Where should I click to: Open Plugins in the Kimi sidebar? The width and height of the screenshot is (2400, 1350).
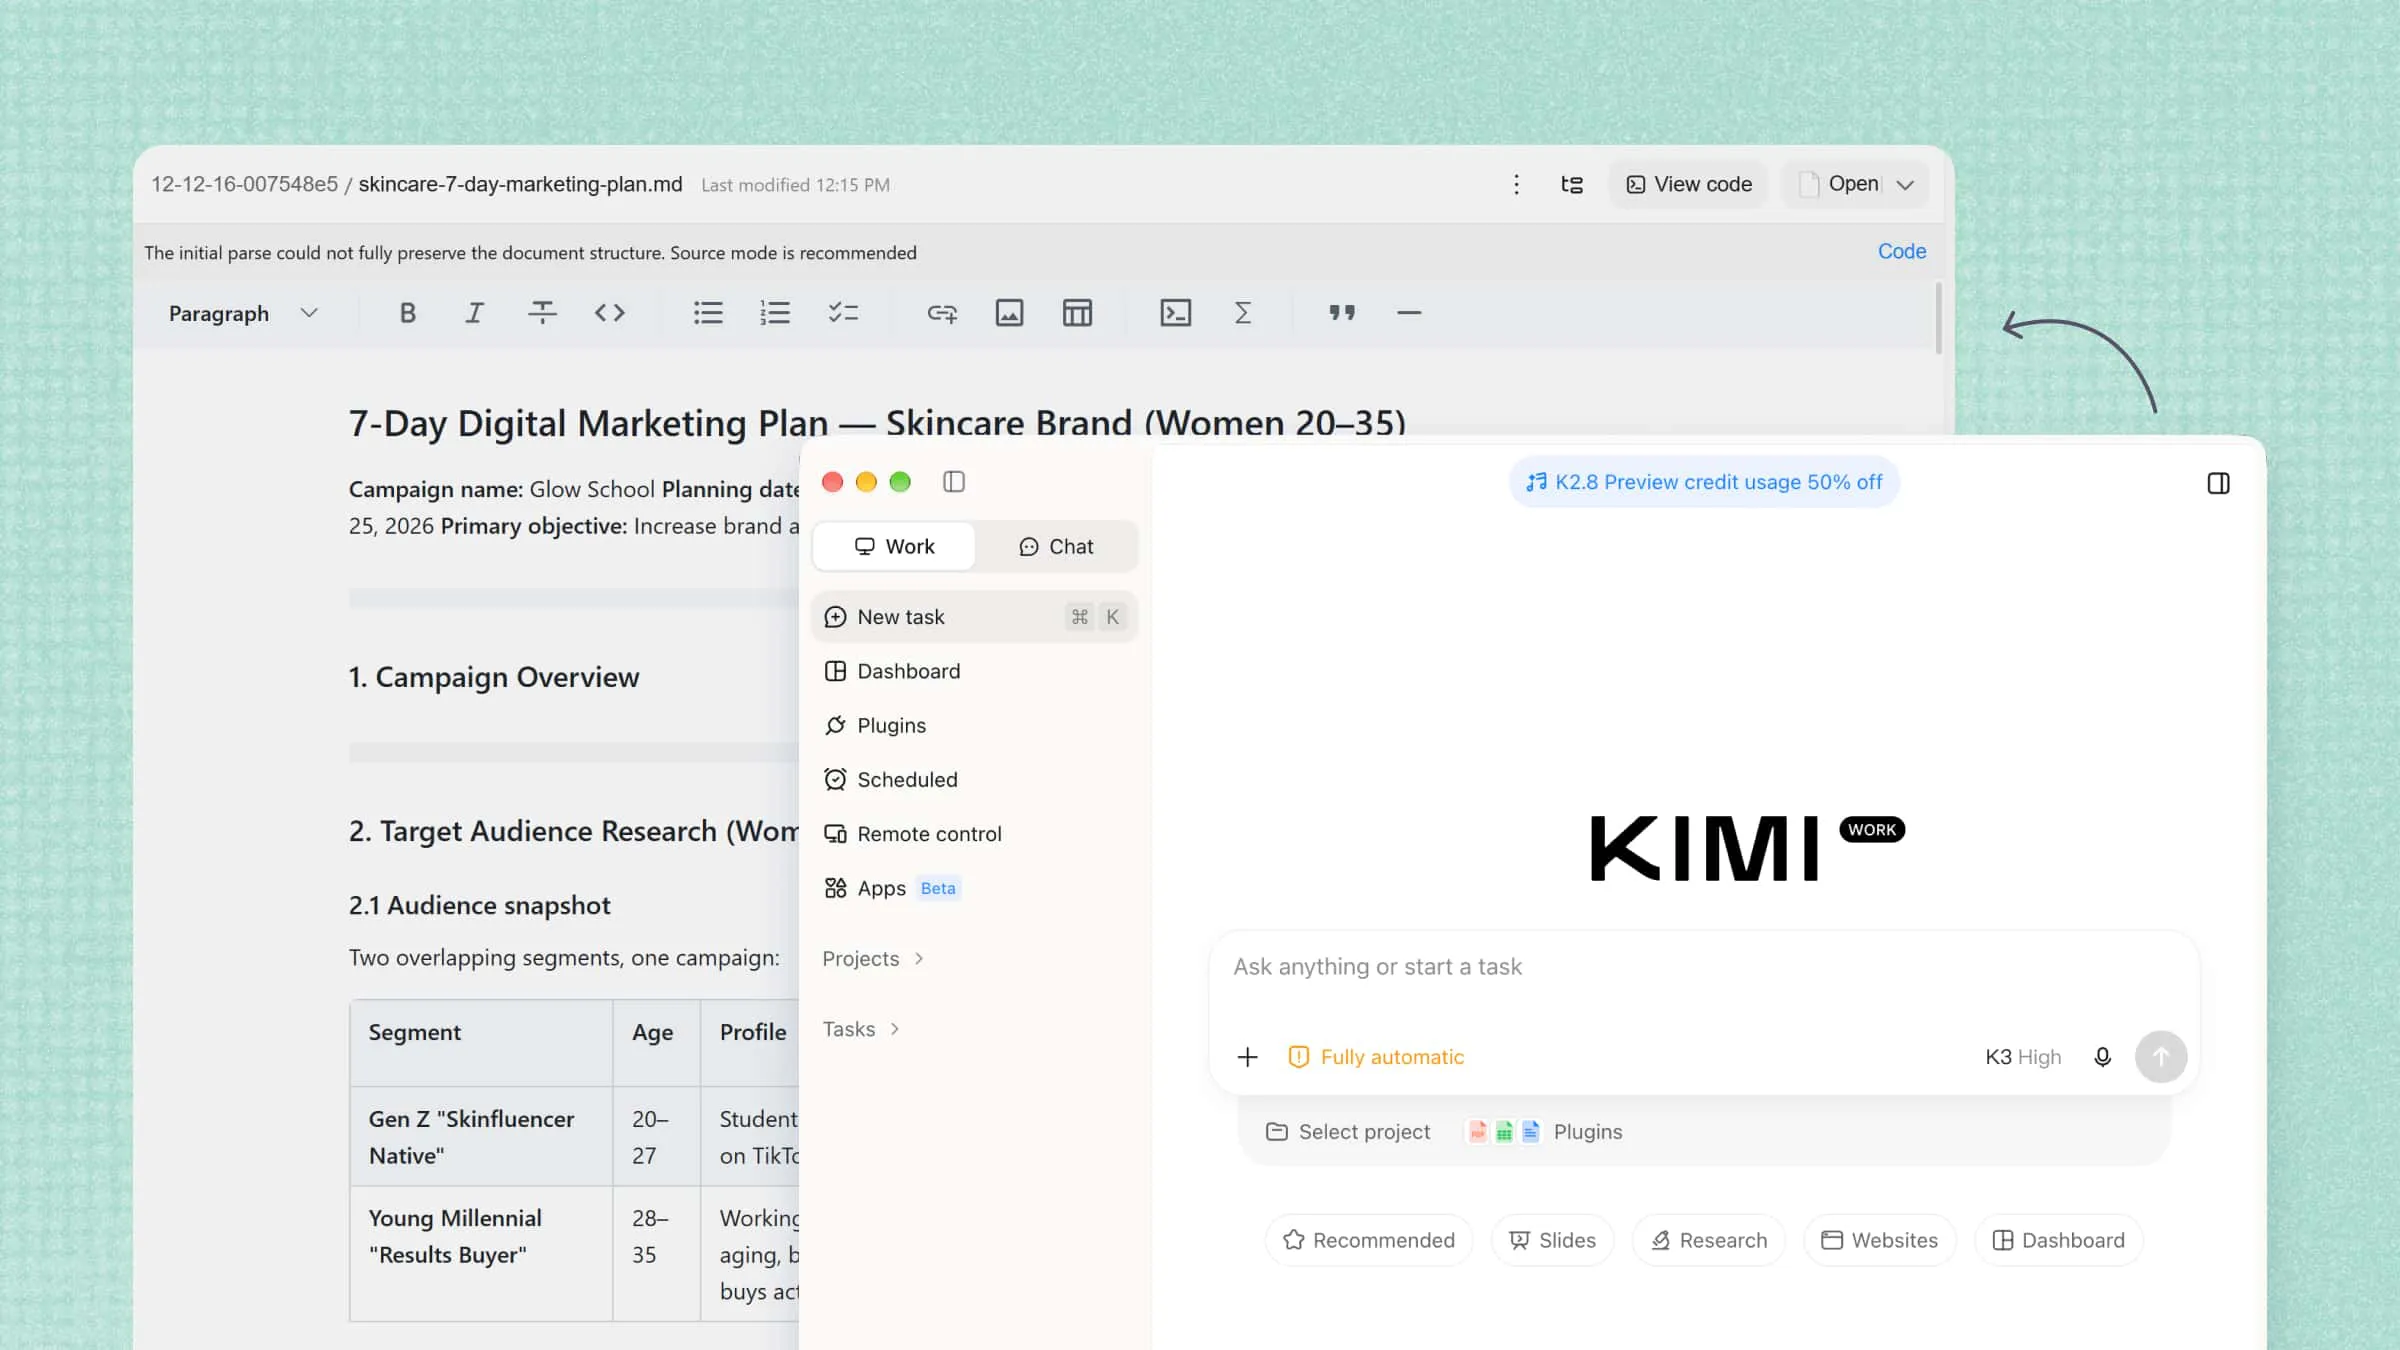click(974, 726)
